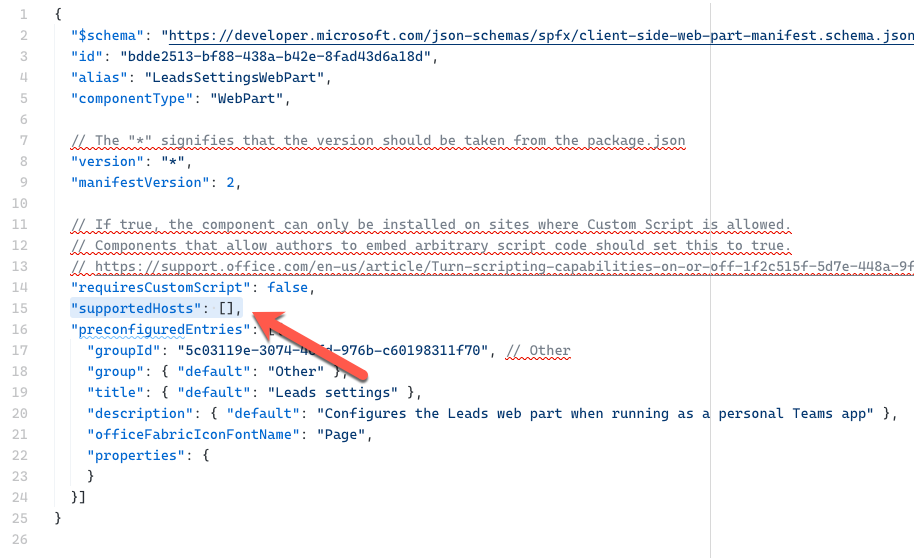Click the "LeadsSettingsWebPart" alias value

tap(234, 78)
